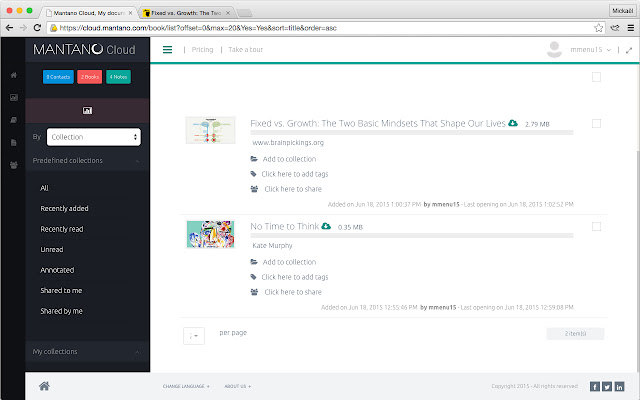
Task: Switch to the Fixed vs. Growth browser tab
Action: [186, 13]
